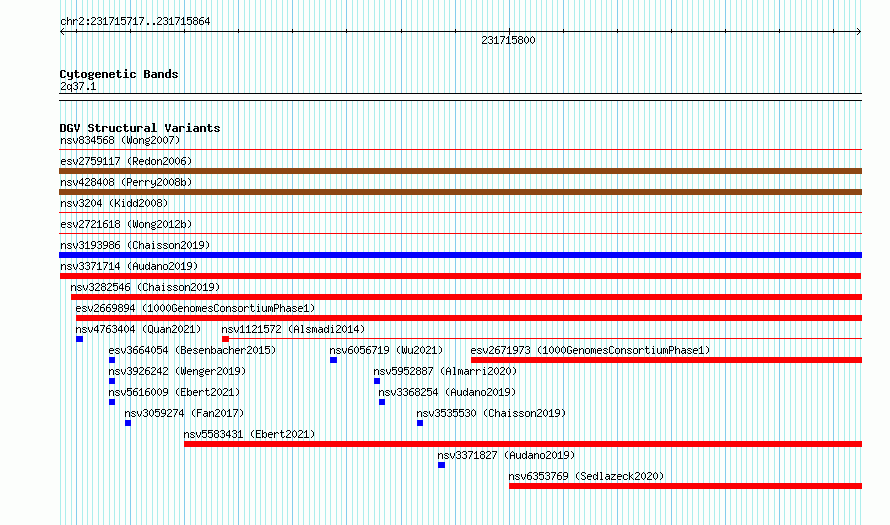Screen dimensions: 890x525
Task: Click the blue nsv6056719 (Wu2021) marker
Action: tap(333, 360)
